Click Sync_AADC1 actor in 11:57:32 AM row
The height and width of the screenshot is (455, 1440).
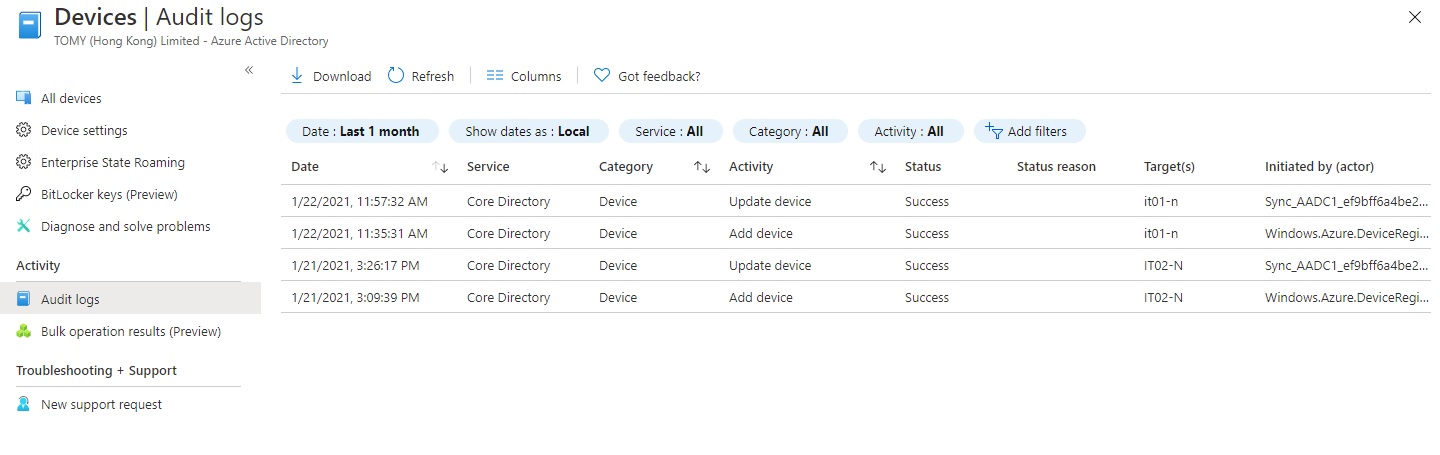click(1345, 201)
